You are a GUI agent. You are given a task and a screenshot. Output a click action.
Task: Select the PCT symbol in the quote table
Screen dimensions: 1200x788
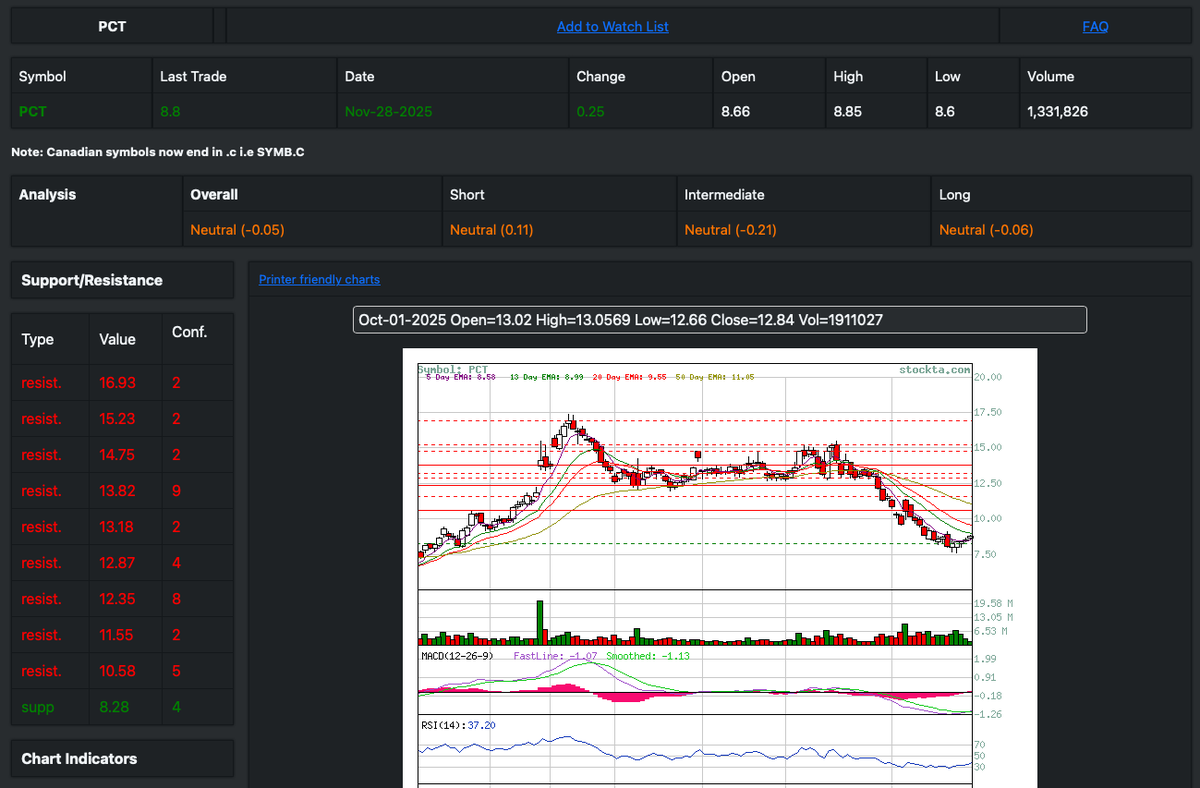[x=30, y=111]
